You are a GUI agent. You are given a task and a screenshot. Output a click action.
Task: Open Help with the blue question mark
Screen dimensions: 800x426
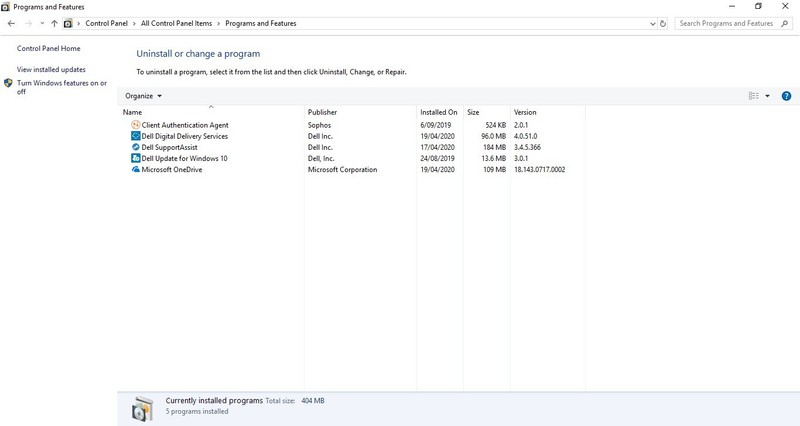pyautogui.click(x=786, y=96)
